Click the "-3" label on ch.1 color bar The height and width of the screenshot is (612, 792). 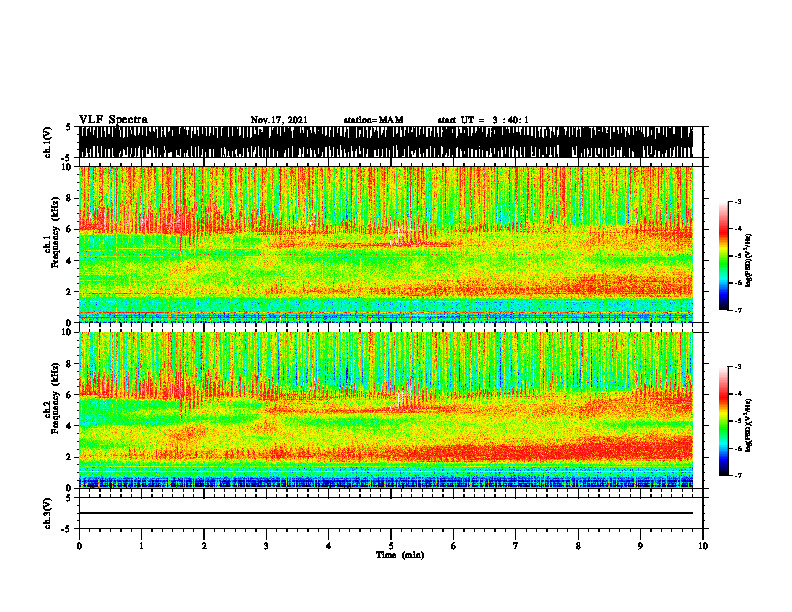coord(738,201)
